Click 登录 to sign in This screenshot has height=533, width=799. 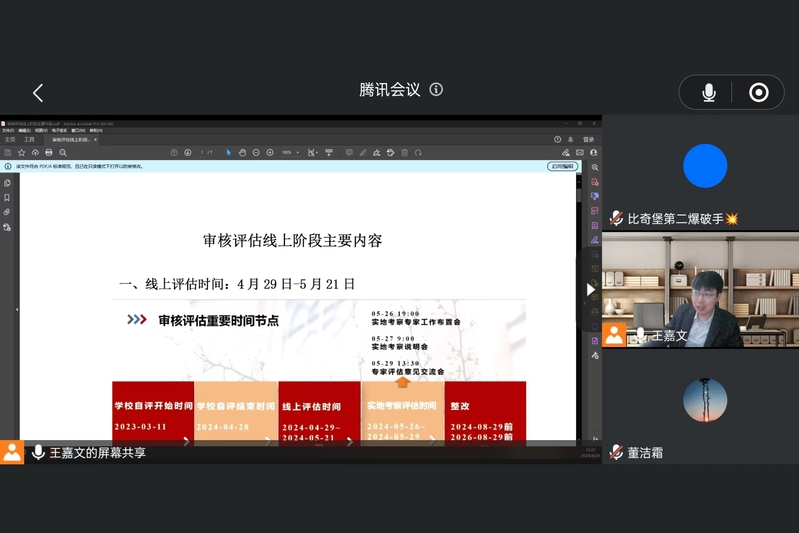(588, 139)
